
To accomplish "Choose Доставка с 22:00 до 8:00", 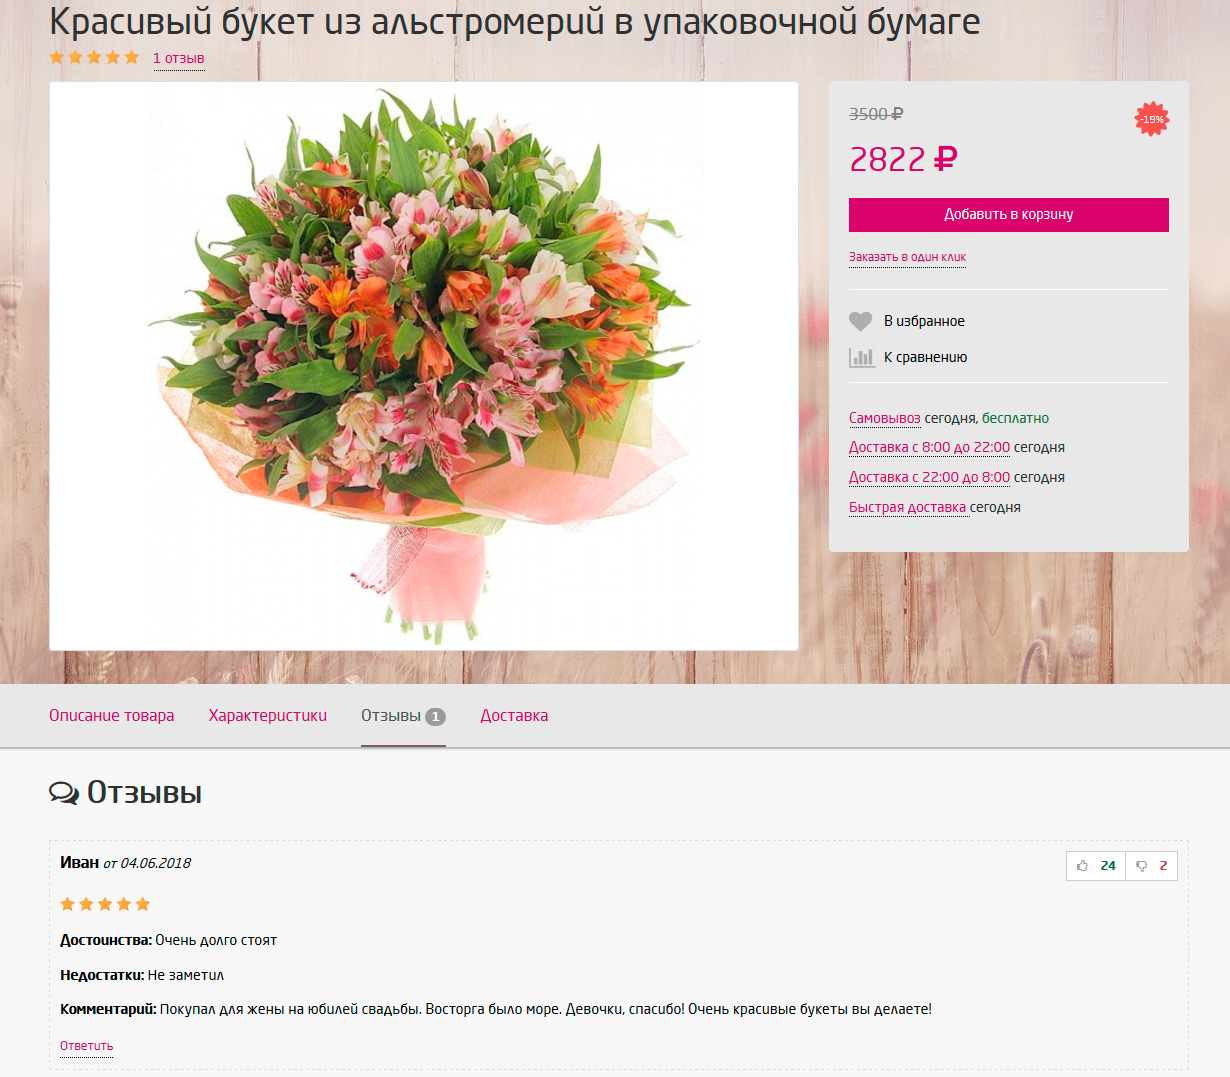I will (x=930, y=477).
